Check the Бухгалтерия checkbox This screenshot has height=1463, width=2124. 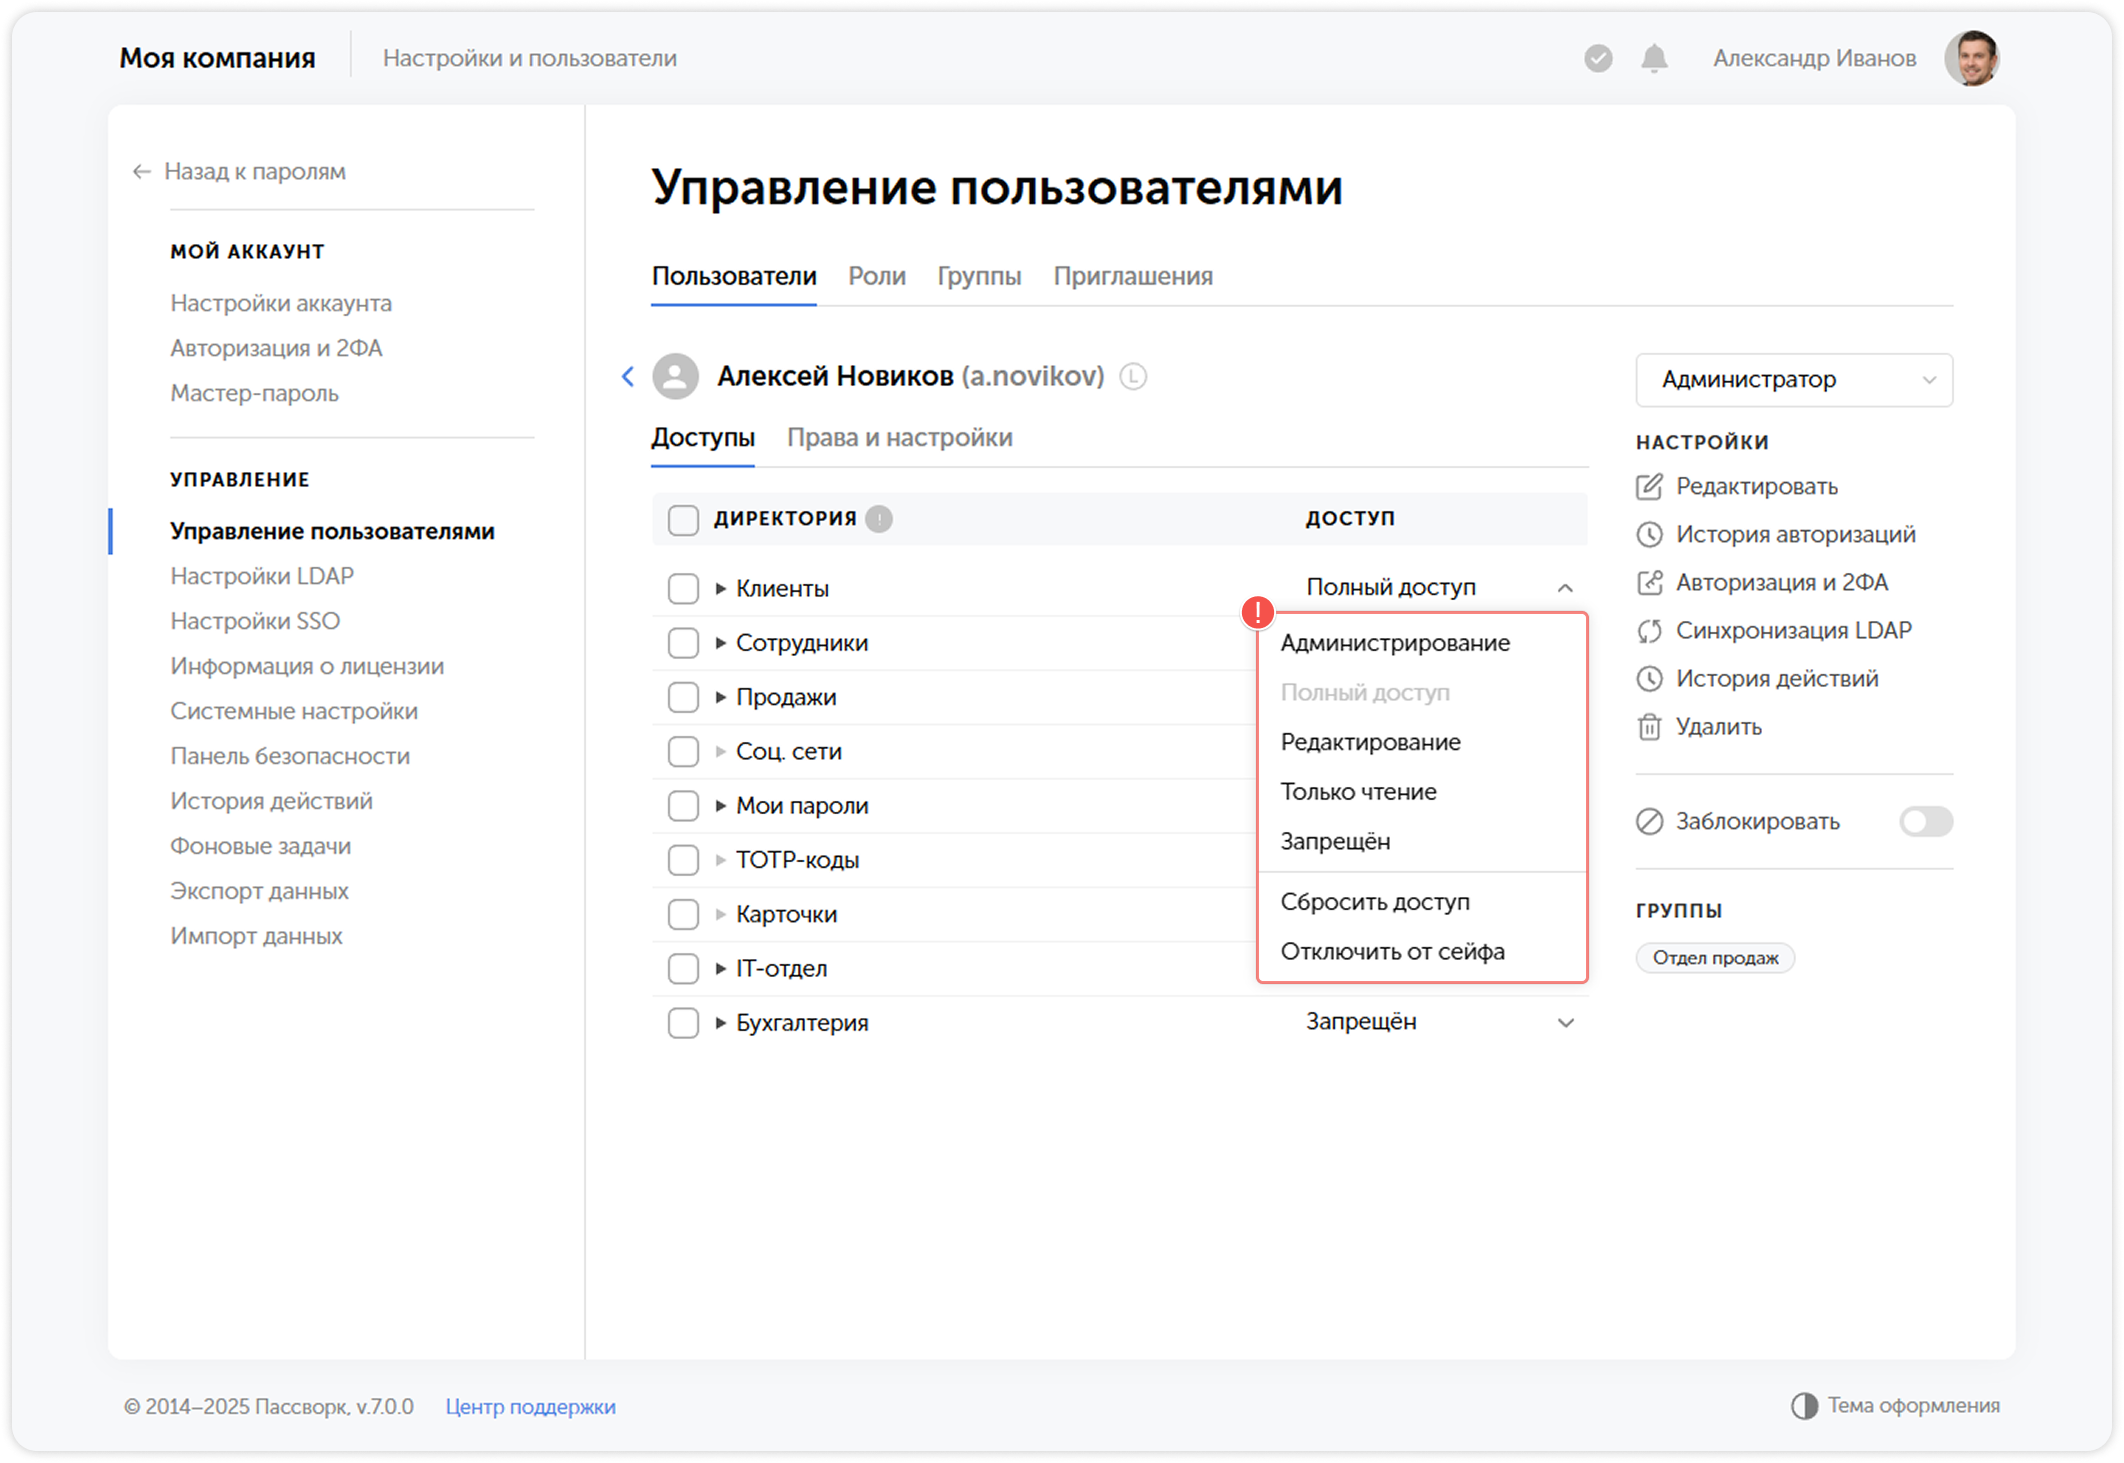[683, 1023]
